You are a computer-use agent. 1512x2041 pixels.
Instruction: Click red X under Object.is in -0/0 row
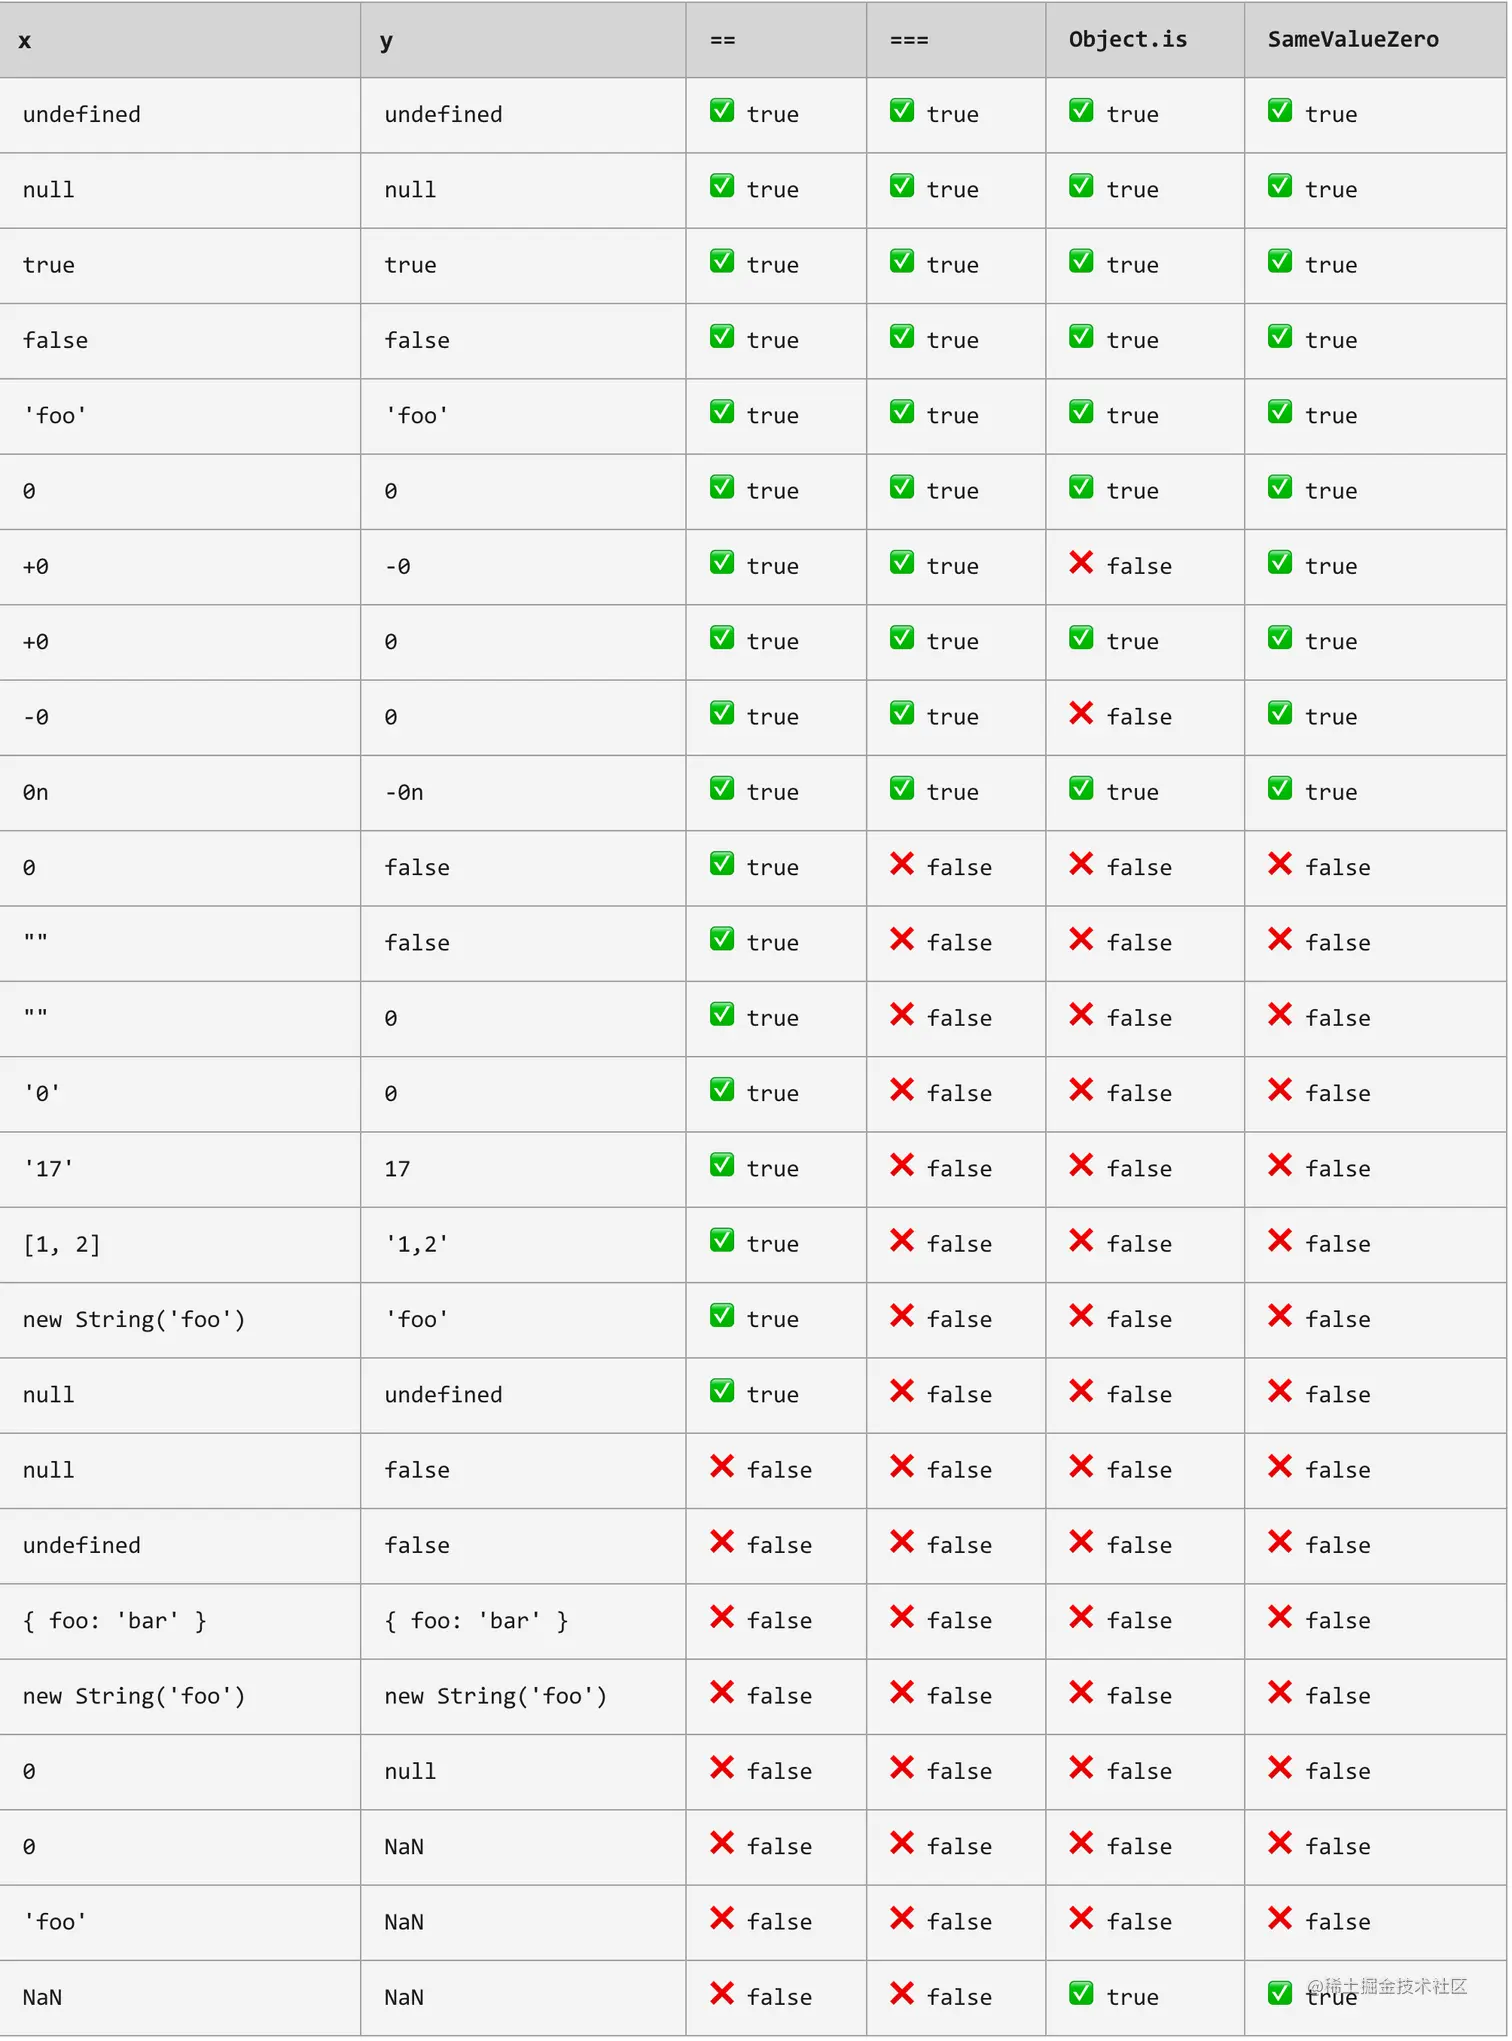[x=1080, y=713]
